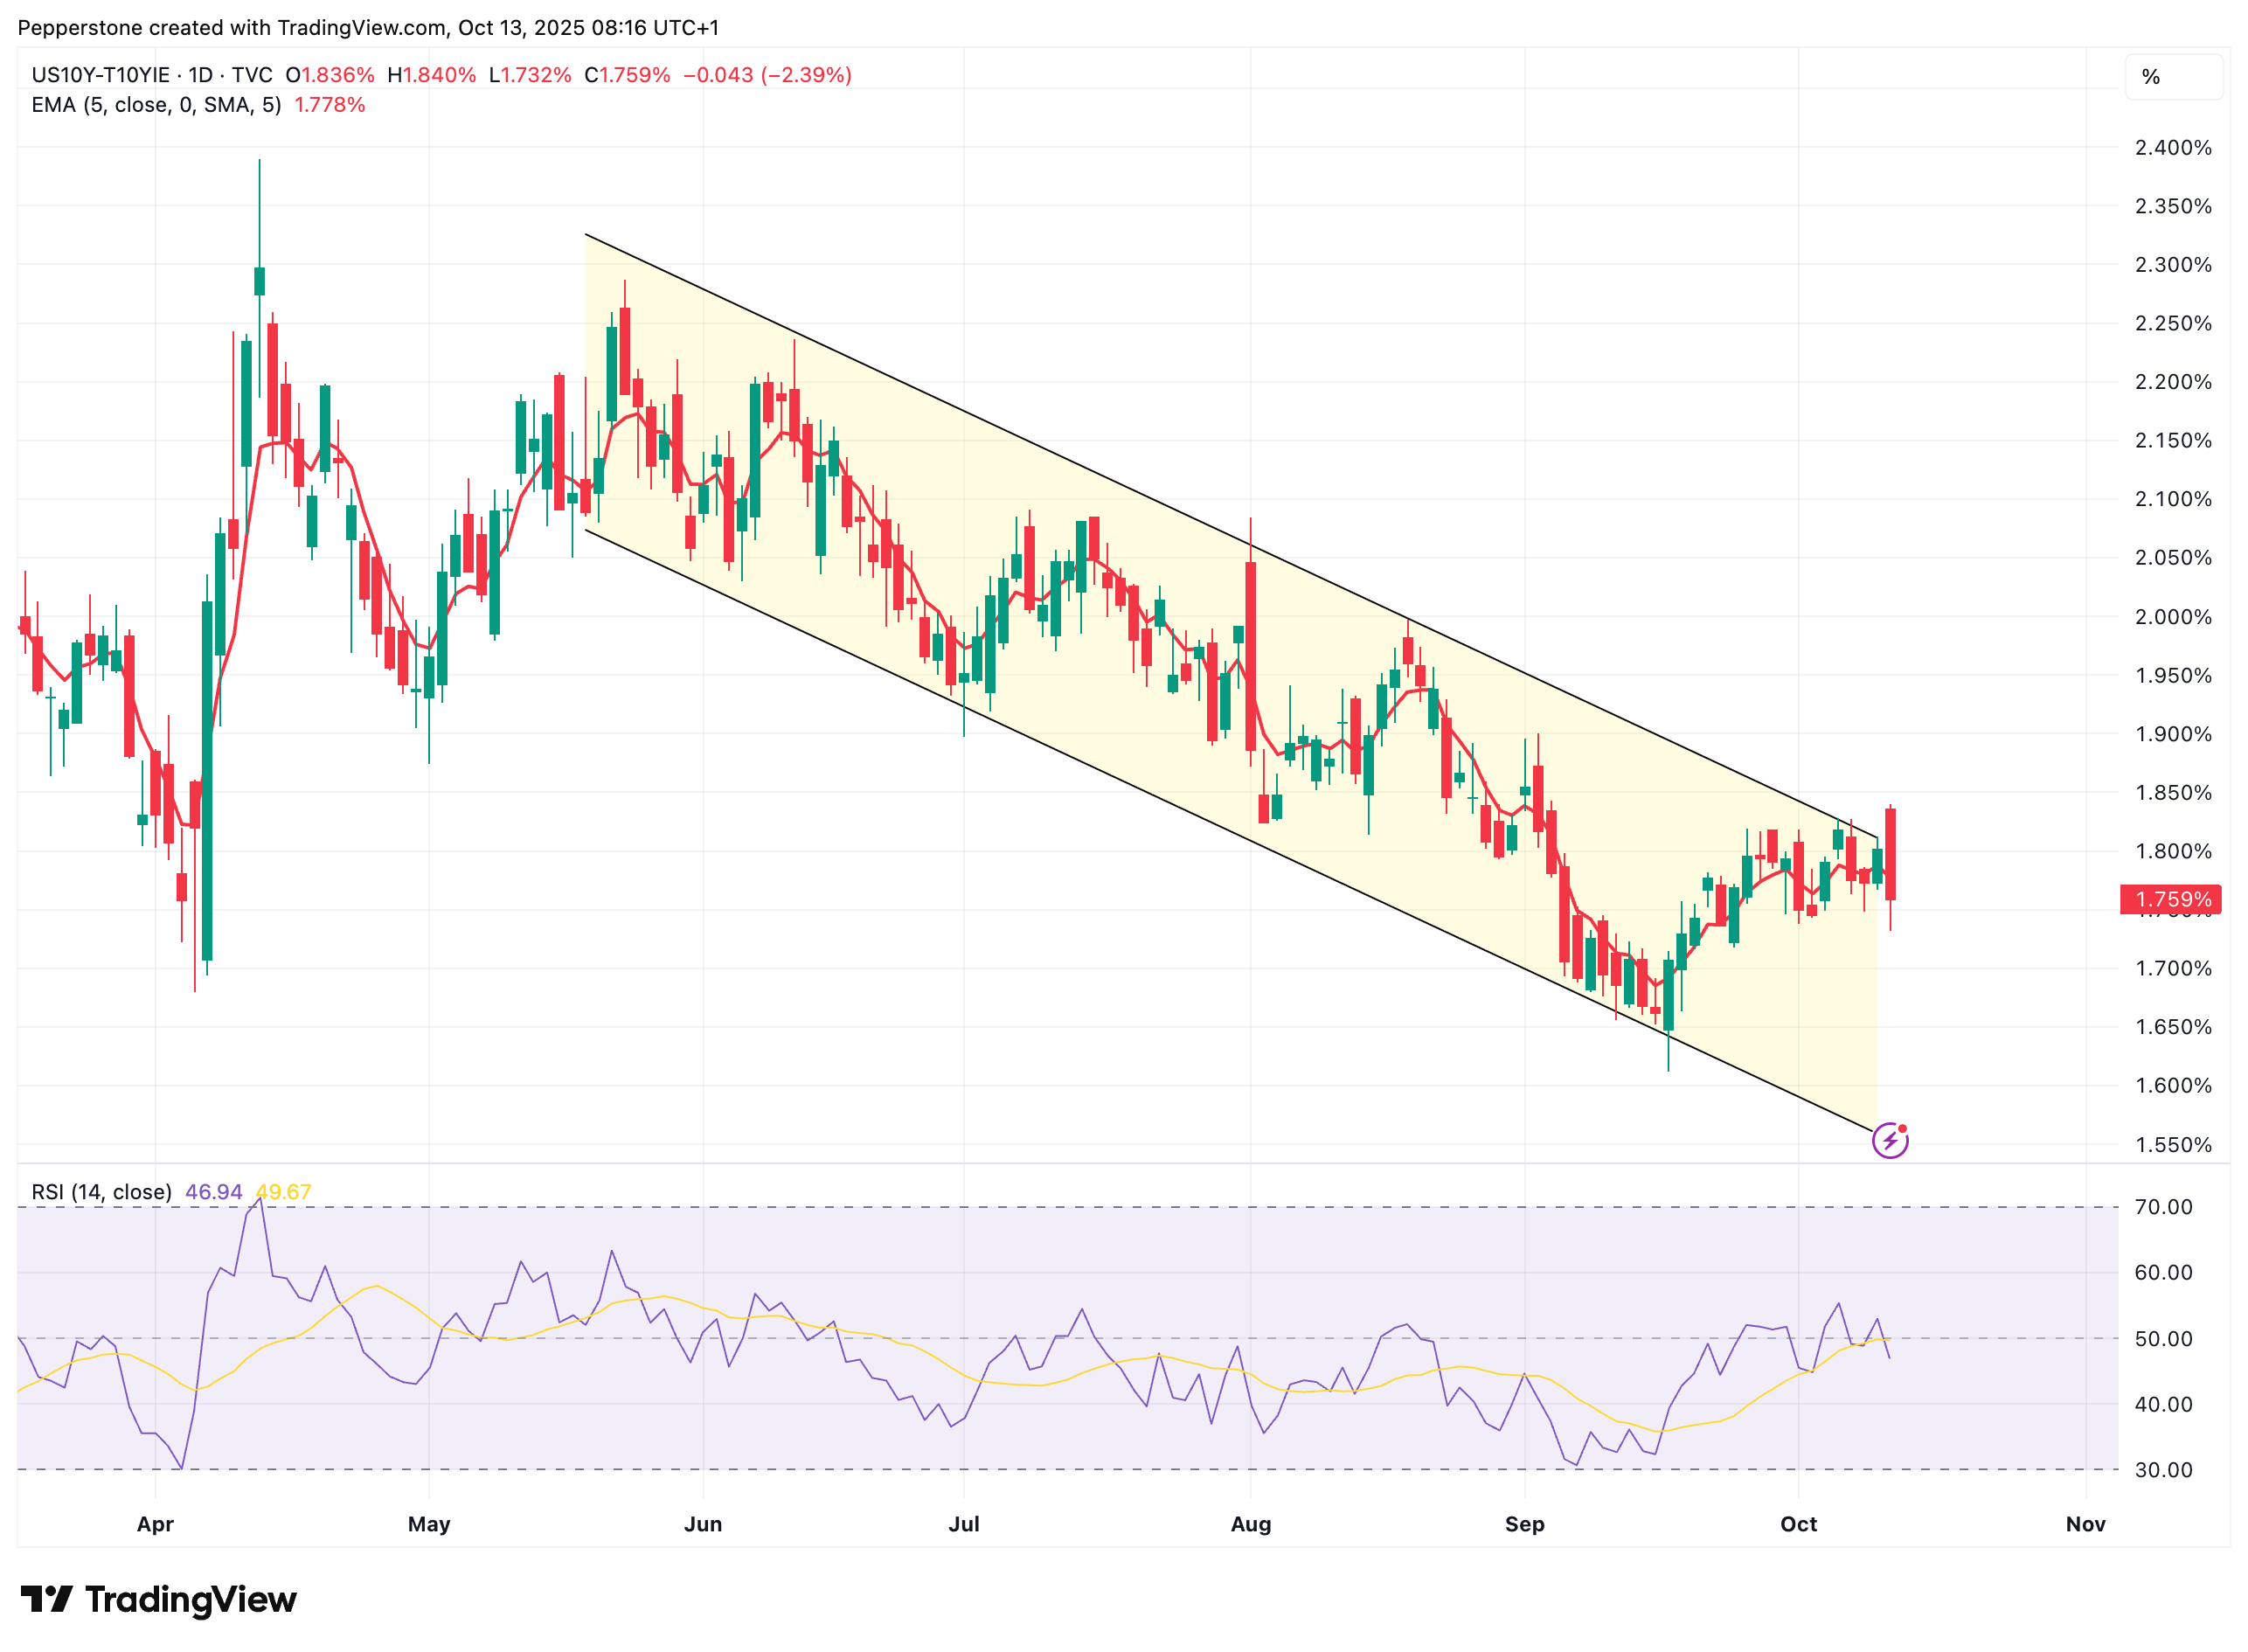This screenshot has width=2248, height=1652.
Task: Click the TVC source label in title
Action: pos(252,75)
